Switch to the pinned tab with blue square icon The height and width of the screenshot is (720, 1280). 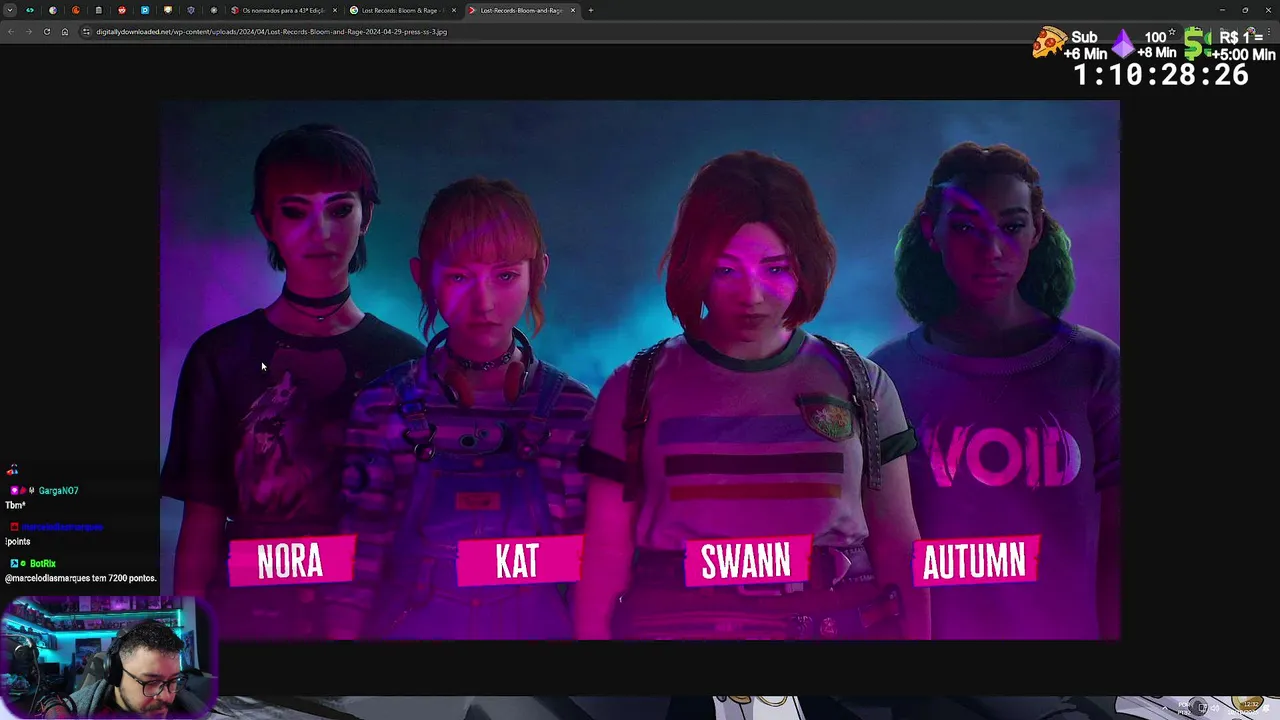[145, 10]
